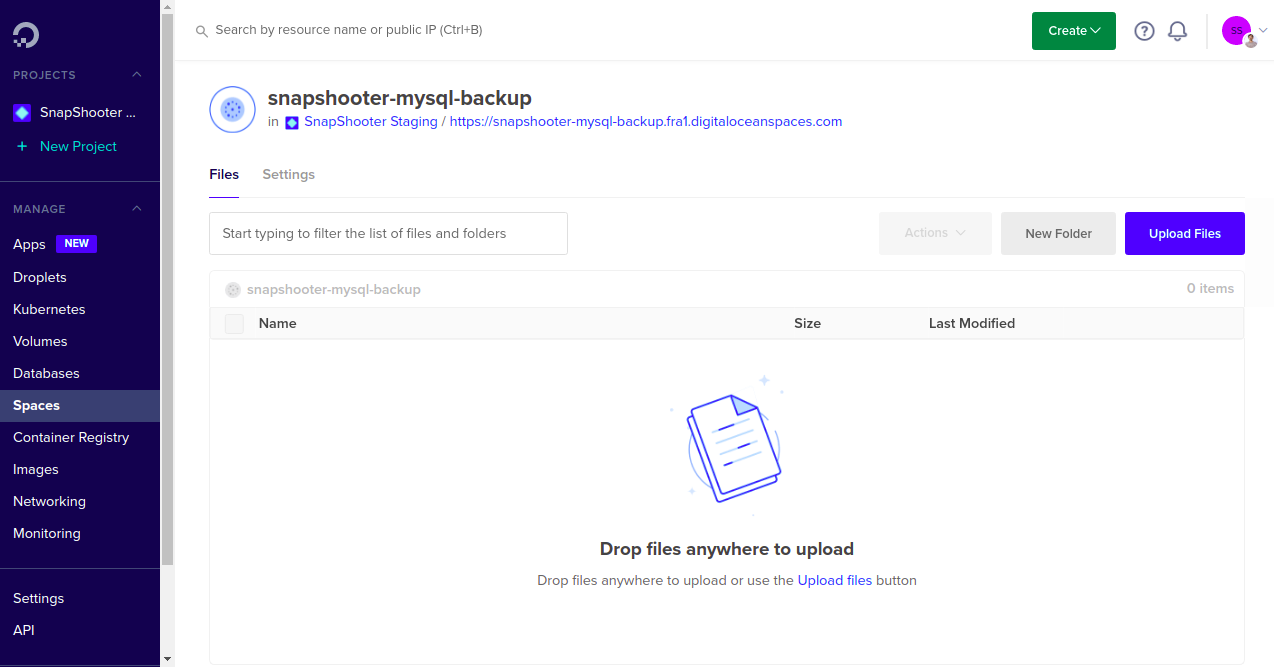Viewport: 1274px width, 667px height.
Task: Open Images in the sidebar
Action: point(36,469)
